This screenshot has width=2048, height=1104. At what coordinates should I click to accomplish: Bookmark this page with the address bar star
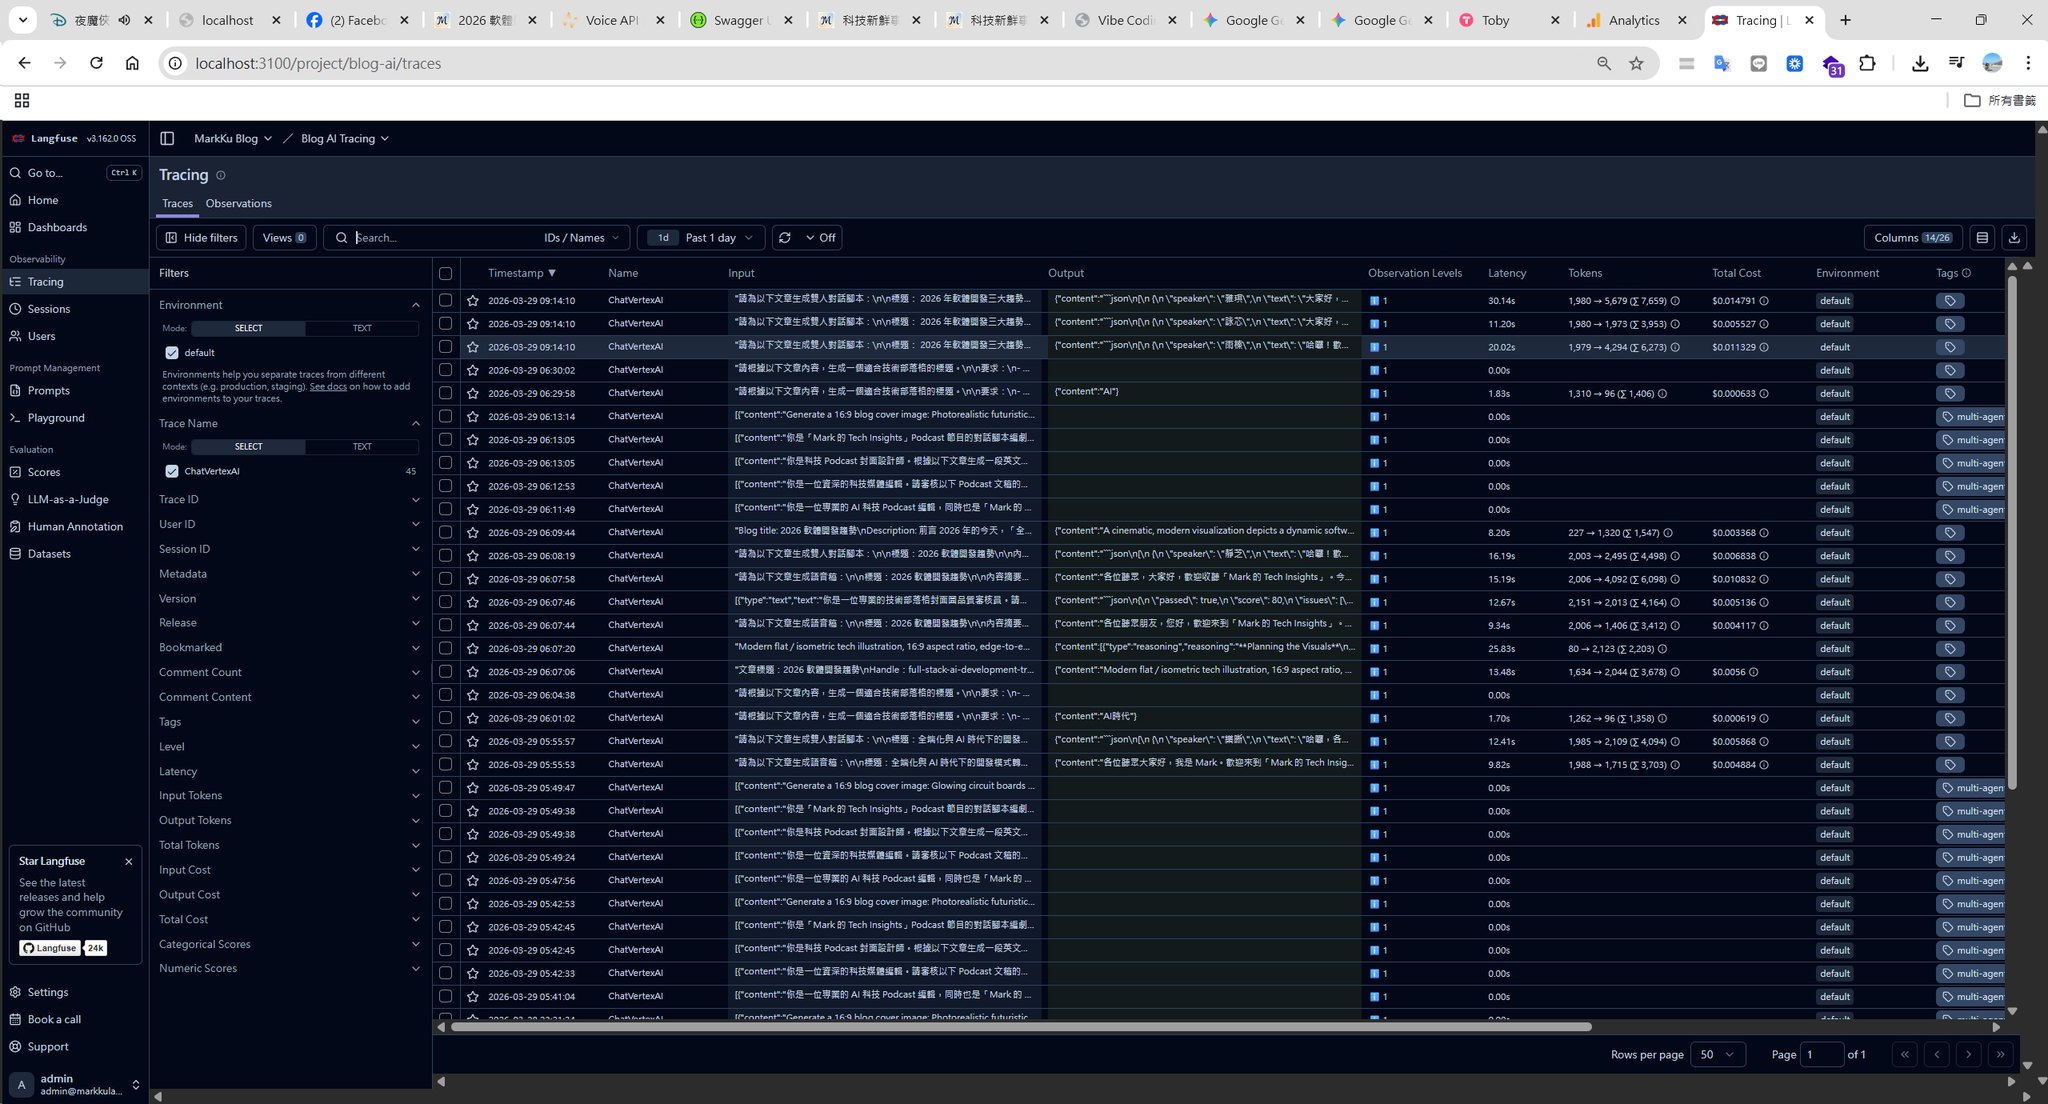(1636, 63)
